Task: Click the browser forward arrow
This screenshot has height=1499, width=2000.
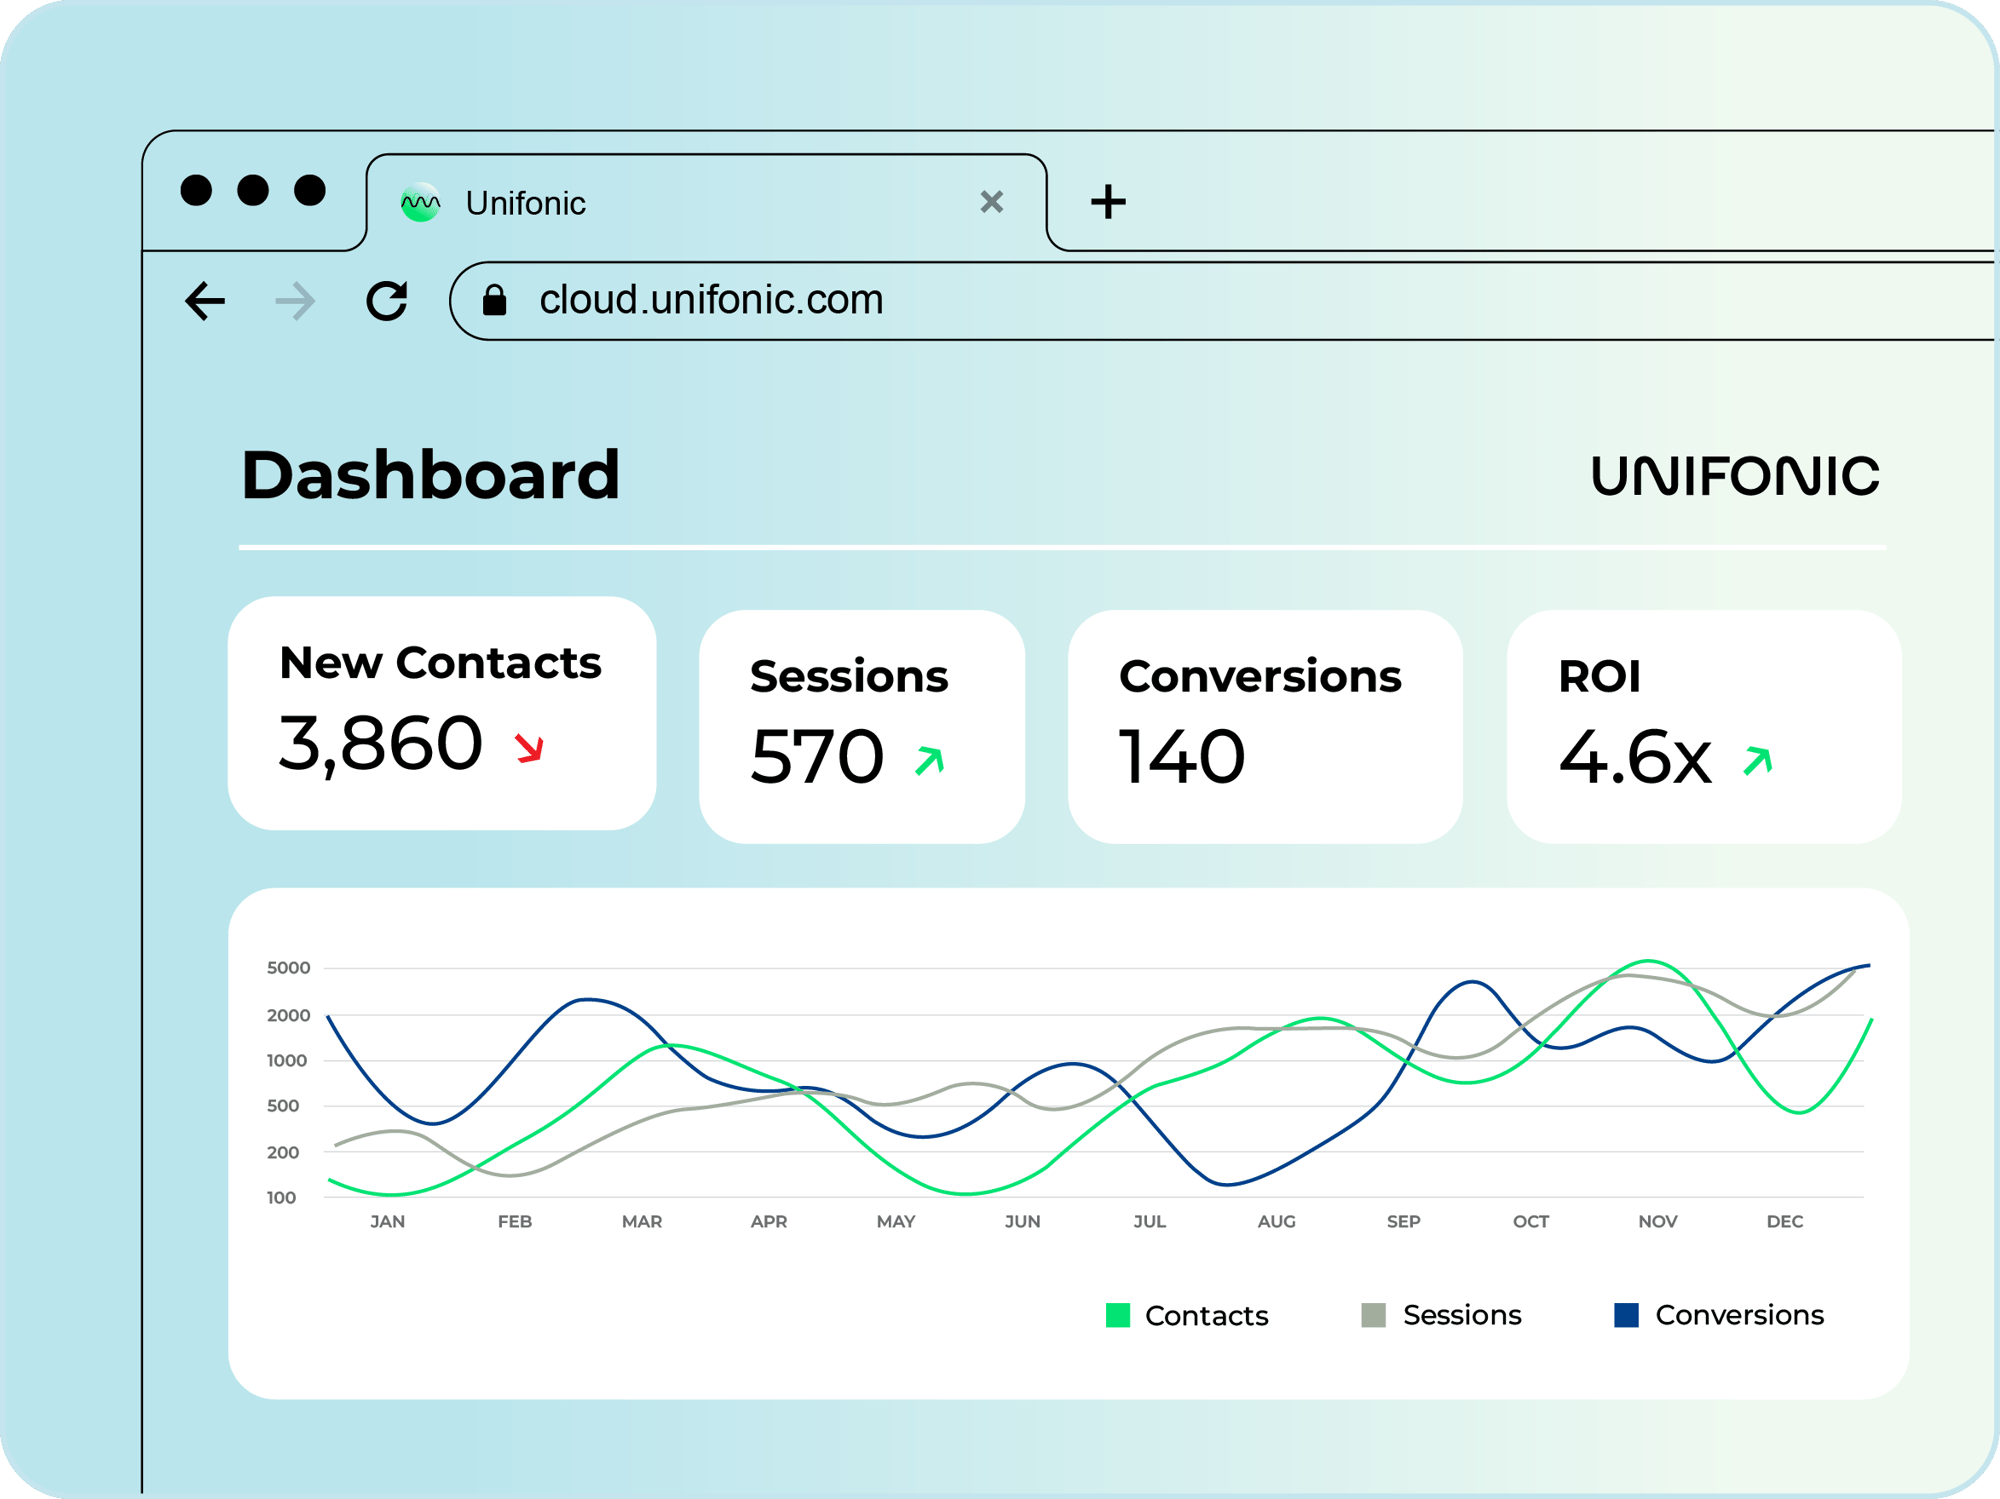Action: (295, 301)
